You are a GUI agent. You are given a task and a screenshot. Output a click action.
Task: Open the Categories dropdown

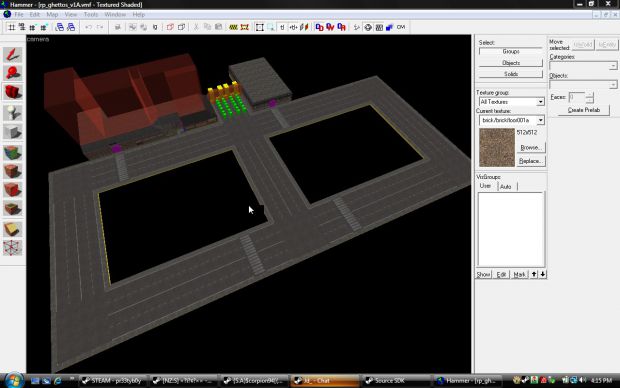point(612,66)
